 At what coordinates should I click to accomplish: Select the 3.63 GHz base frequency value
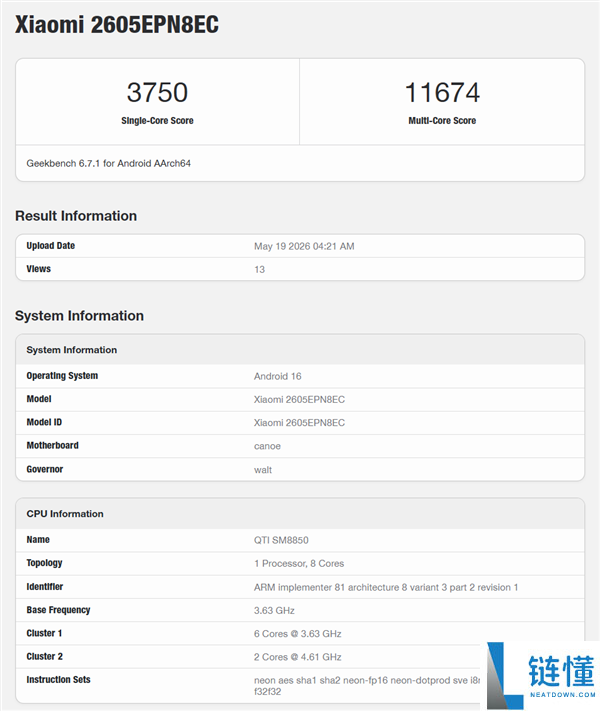pos(274,610)
